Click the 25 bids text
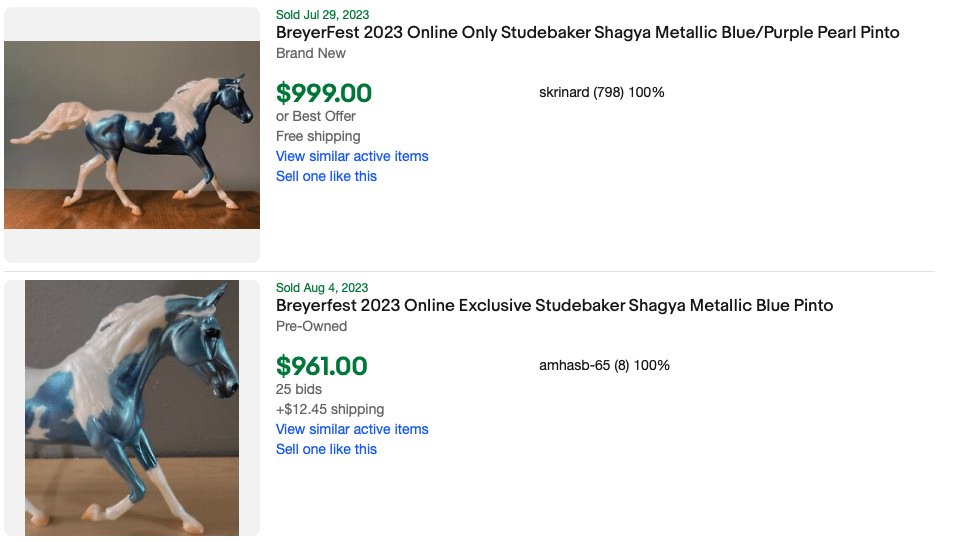Viewport: 959px width, 542px height. pos(299,389)
